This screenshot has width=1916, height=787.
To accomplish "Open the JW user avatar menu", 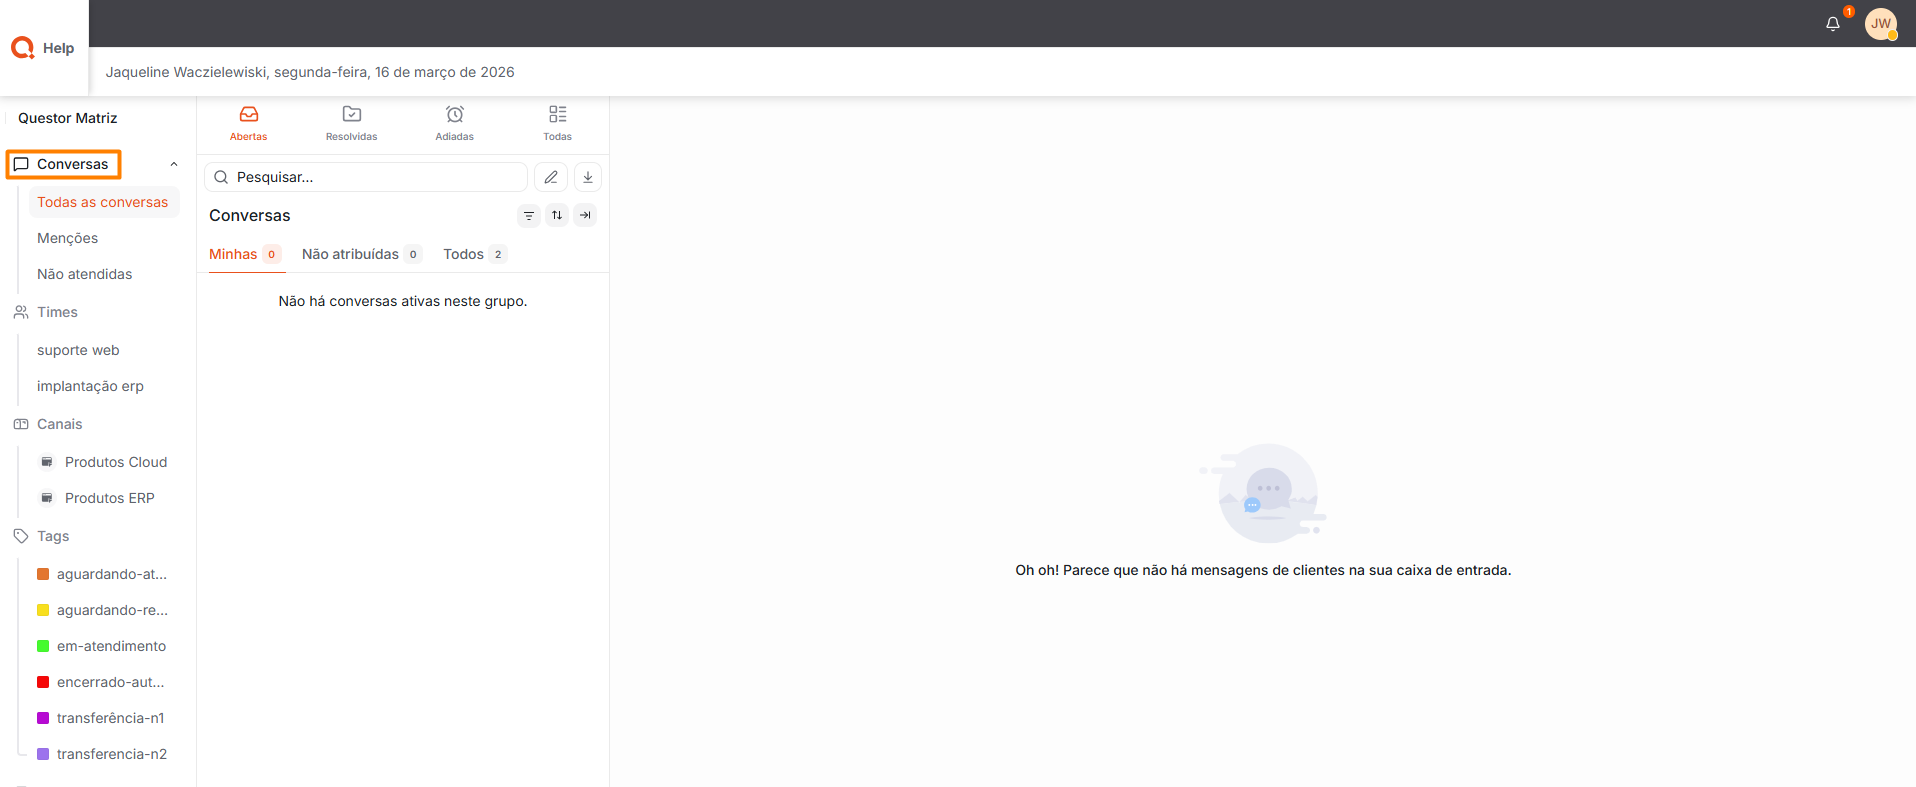I will tap(1880, 24).
